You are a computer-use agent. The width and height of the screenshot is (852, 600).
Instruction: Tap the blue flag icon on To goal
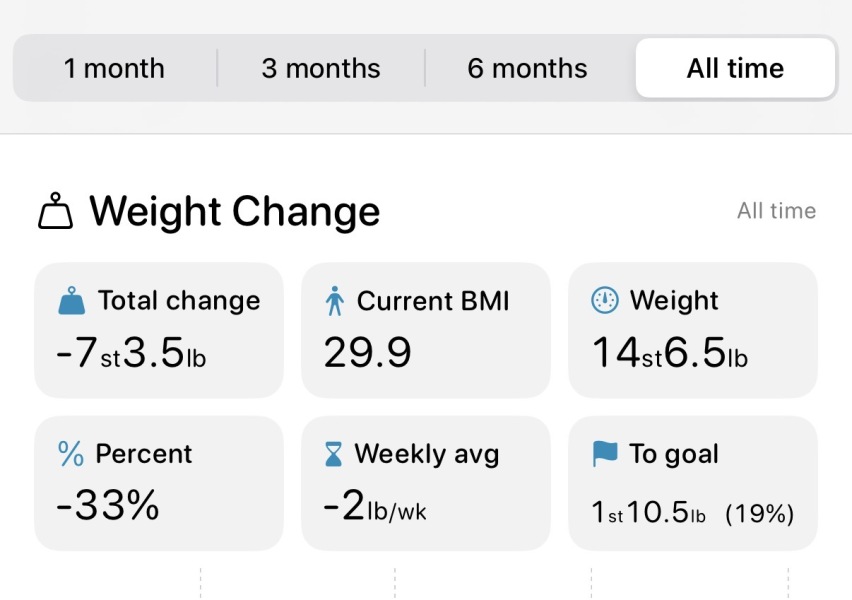click(x=605, y=454)
